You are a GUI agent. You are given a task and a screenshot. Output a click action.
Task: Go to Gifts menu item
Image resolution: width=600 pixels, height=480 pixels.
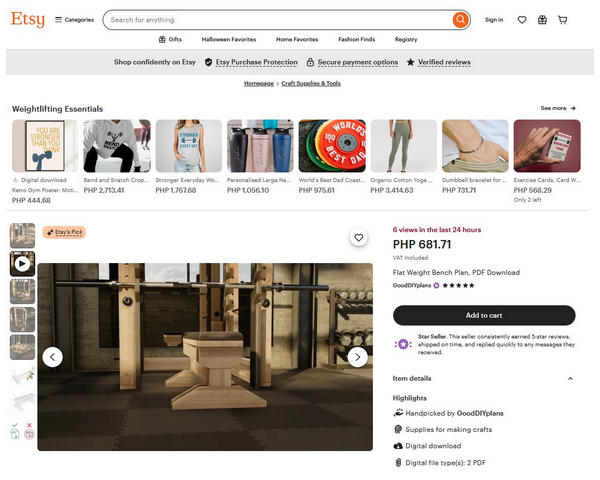click(x=170, y=39)
